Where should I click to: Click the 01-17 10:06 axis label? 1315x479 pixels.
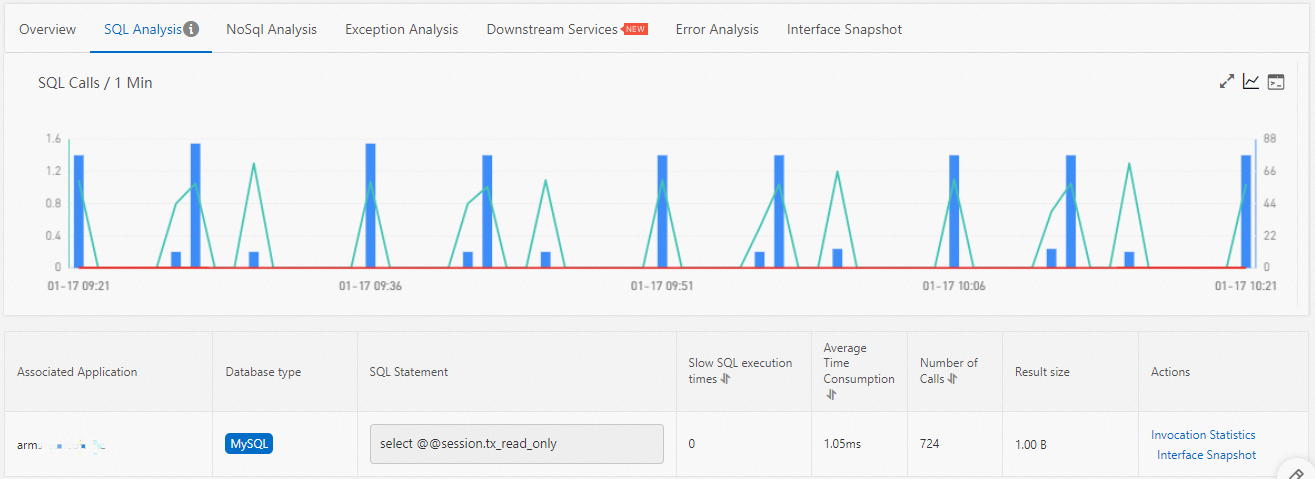[x=954, y=285]
